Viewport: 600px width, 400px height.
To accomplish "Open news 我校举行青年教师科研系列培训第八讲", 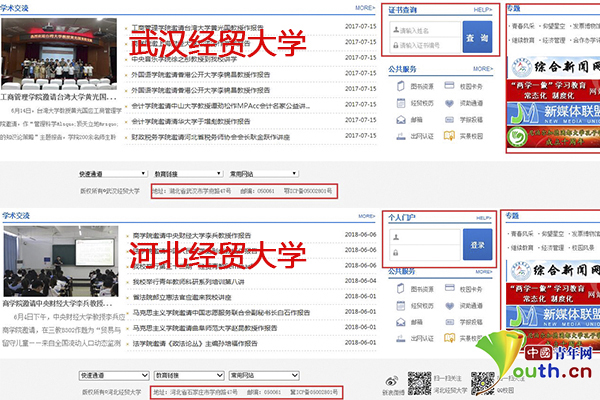I will pos(188,282).
